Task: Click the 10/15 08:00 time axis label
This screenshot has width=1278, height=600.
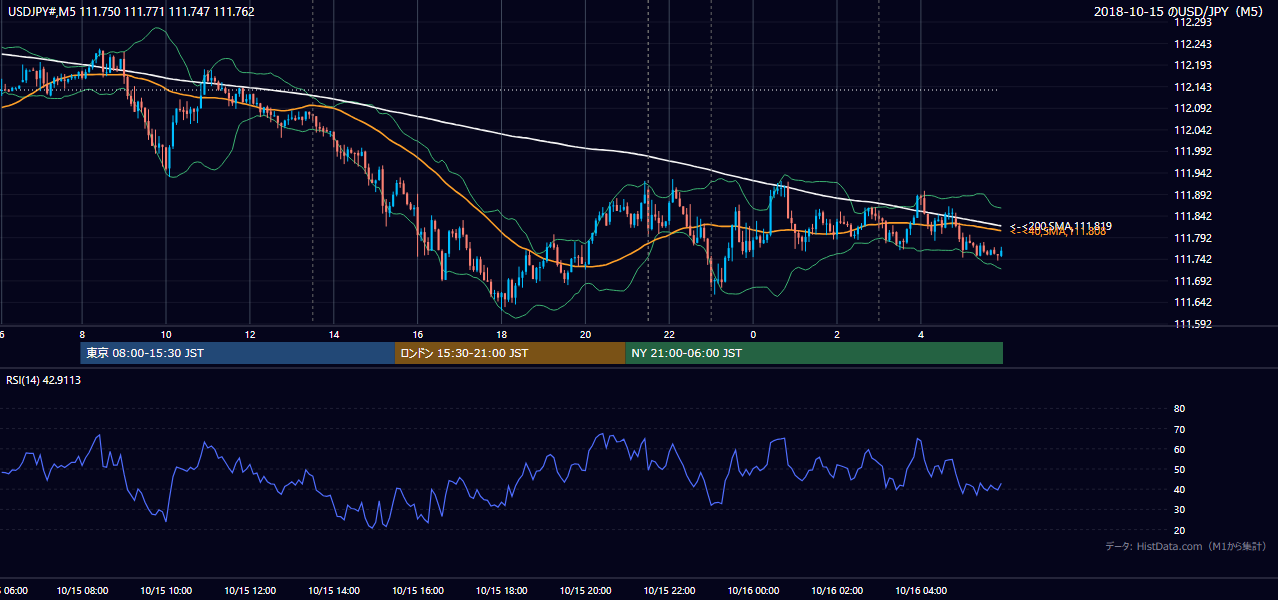Action: 82,591
